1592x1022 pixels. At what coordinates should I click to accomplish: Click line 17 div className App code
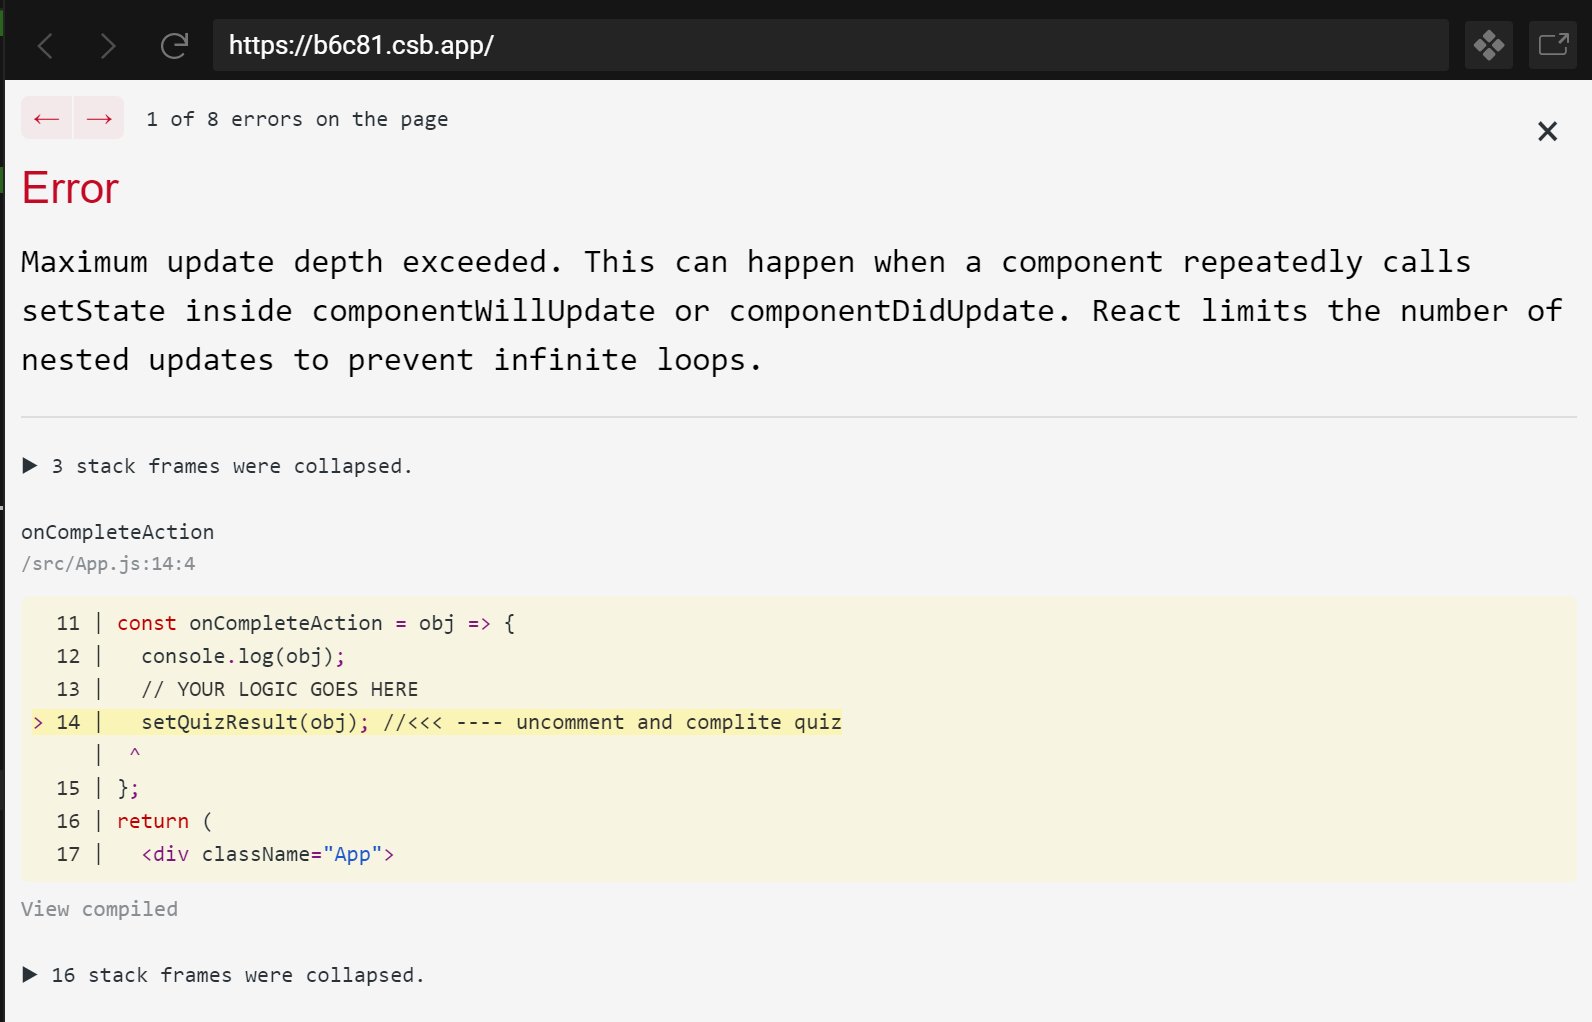click(x=268, y=854)
